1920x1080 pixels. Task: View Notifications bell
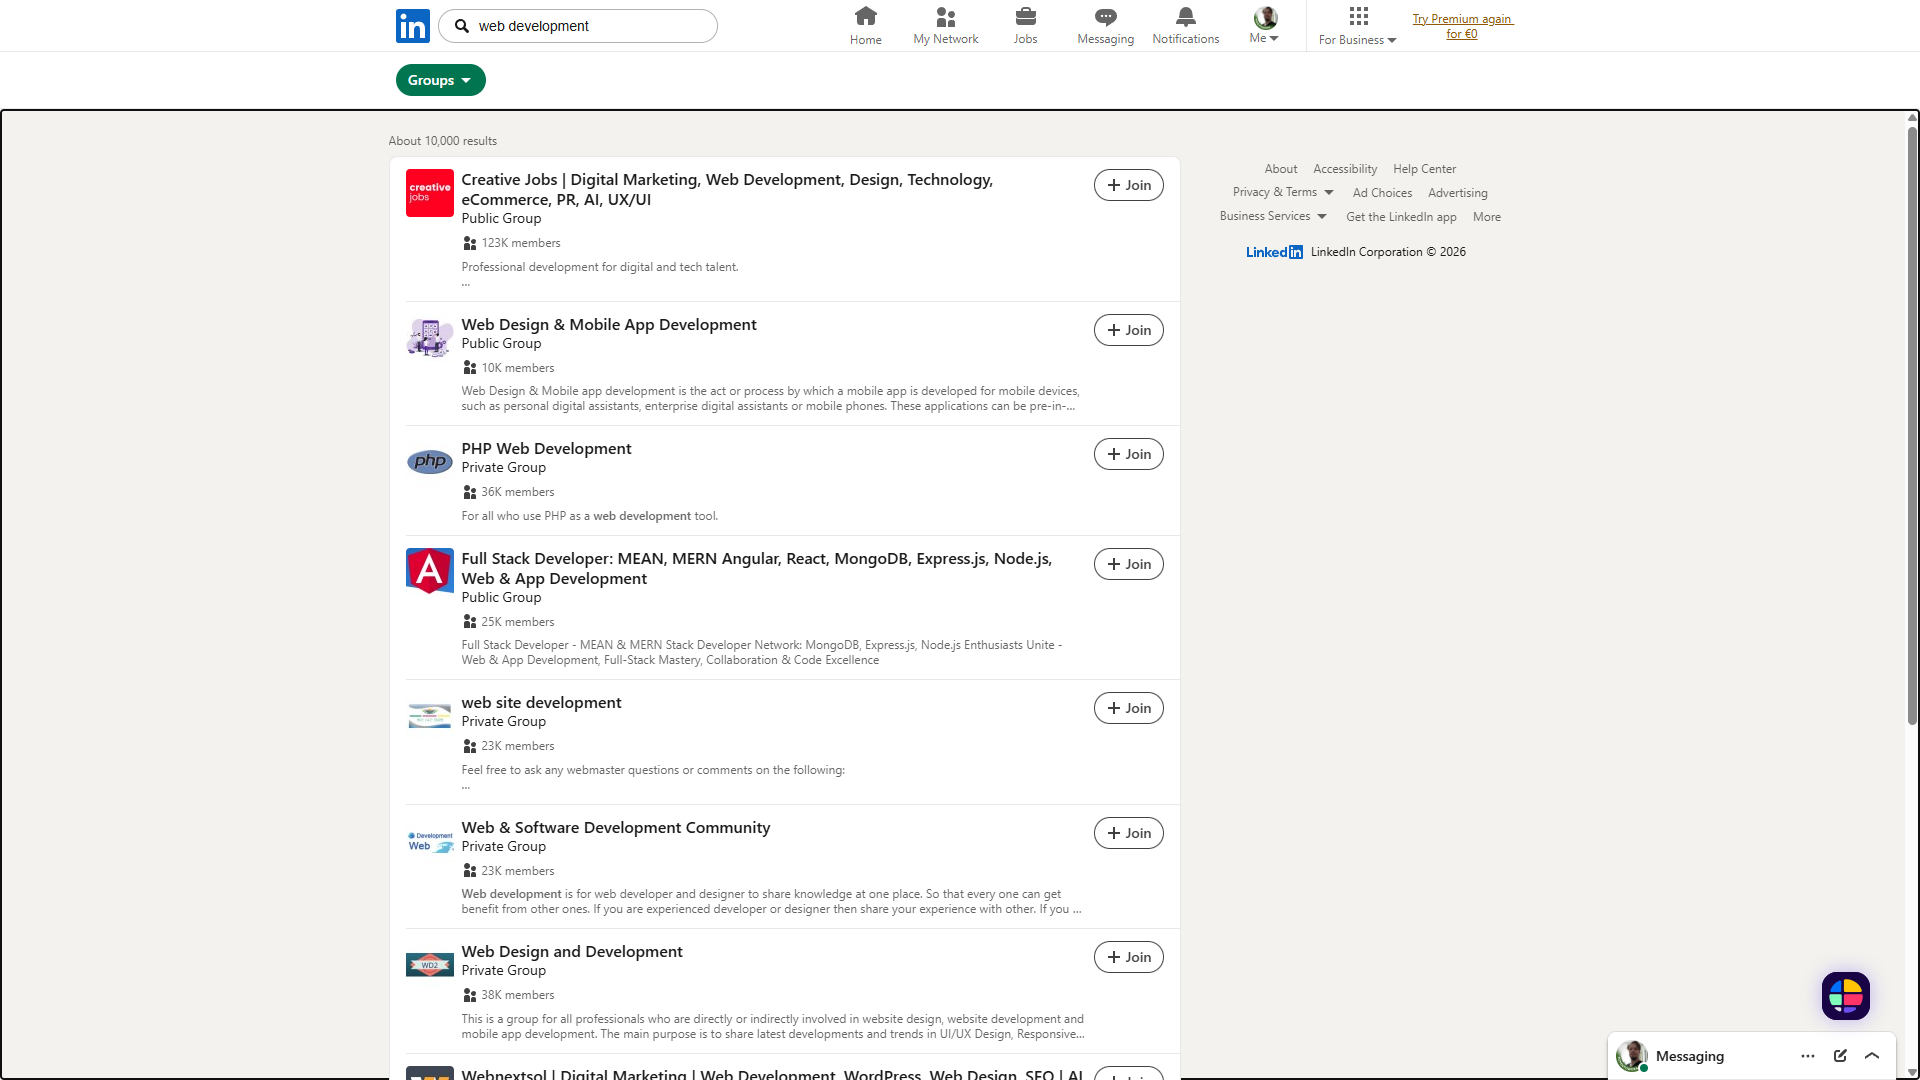tap(1186, 26)
